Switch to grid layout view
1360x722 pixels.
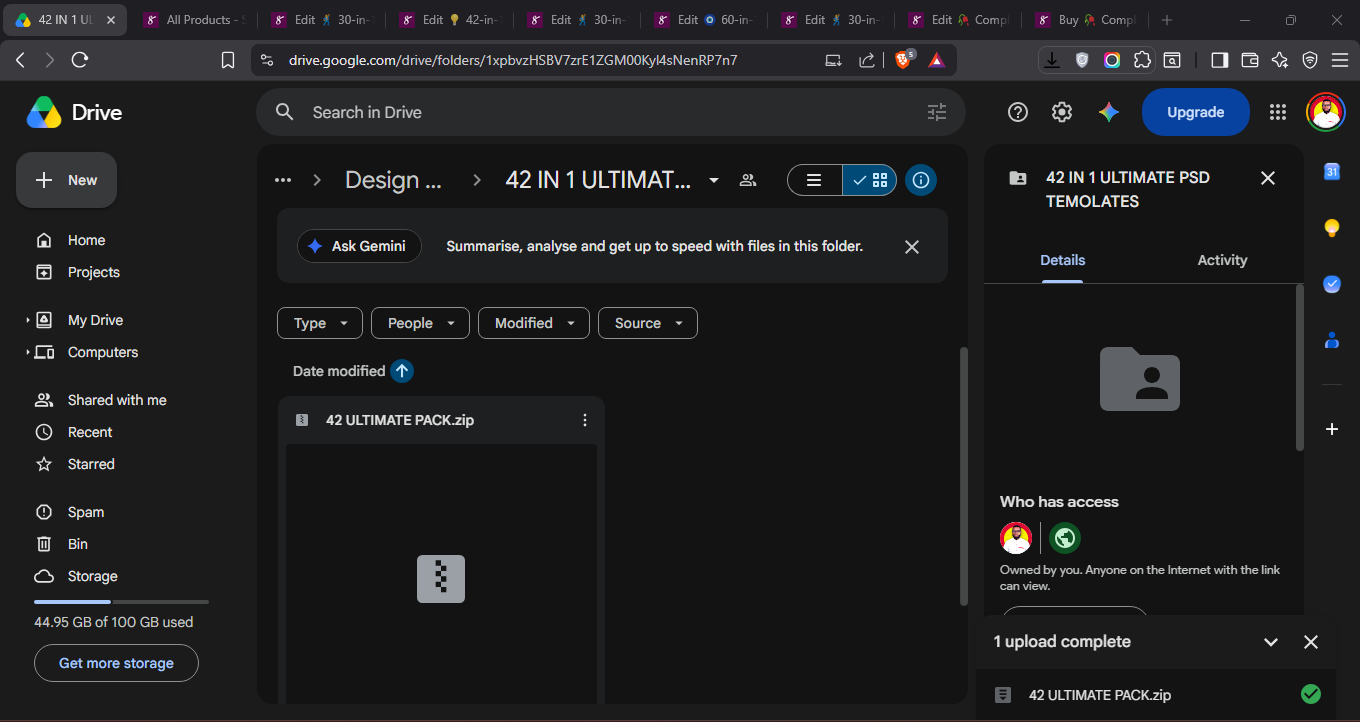(870, 180)
